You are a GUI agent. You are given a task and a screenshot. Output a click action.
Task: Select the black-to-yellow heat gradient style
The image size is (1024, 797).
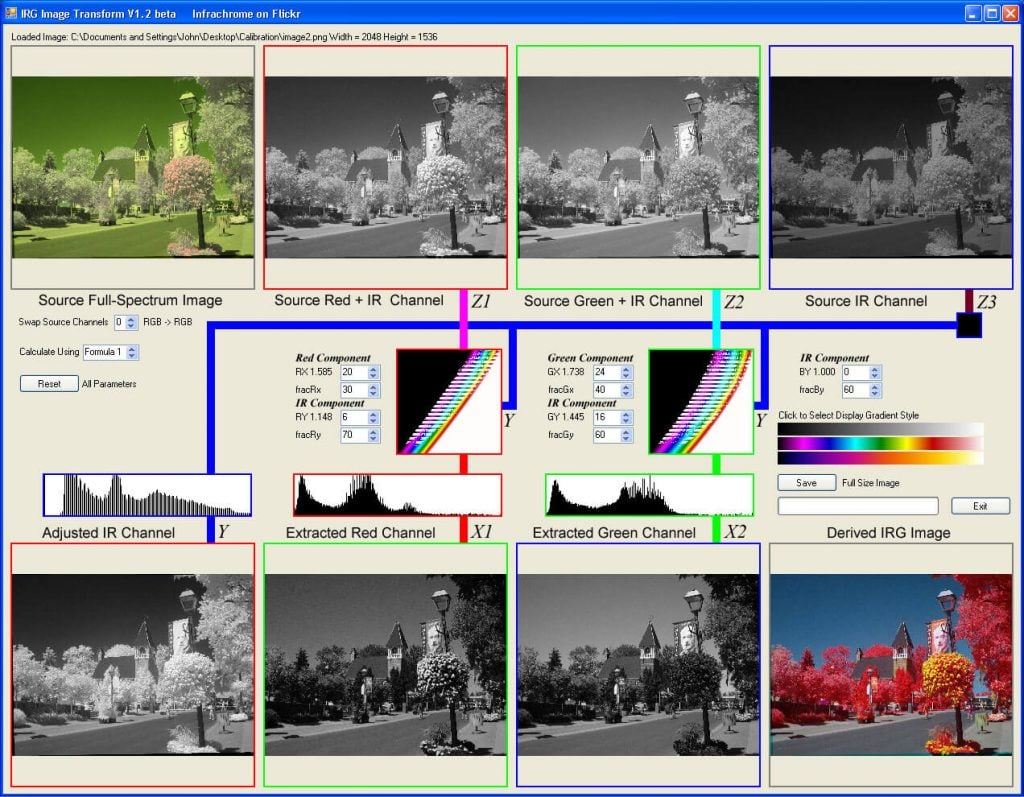(x=880, y=458)
